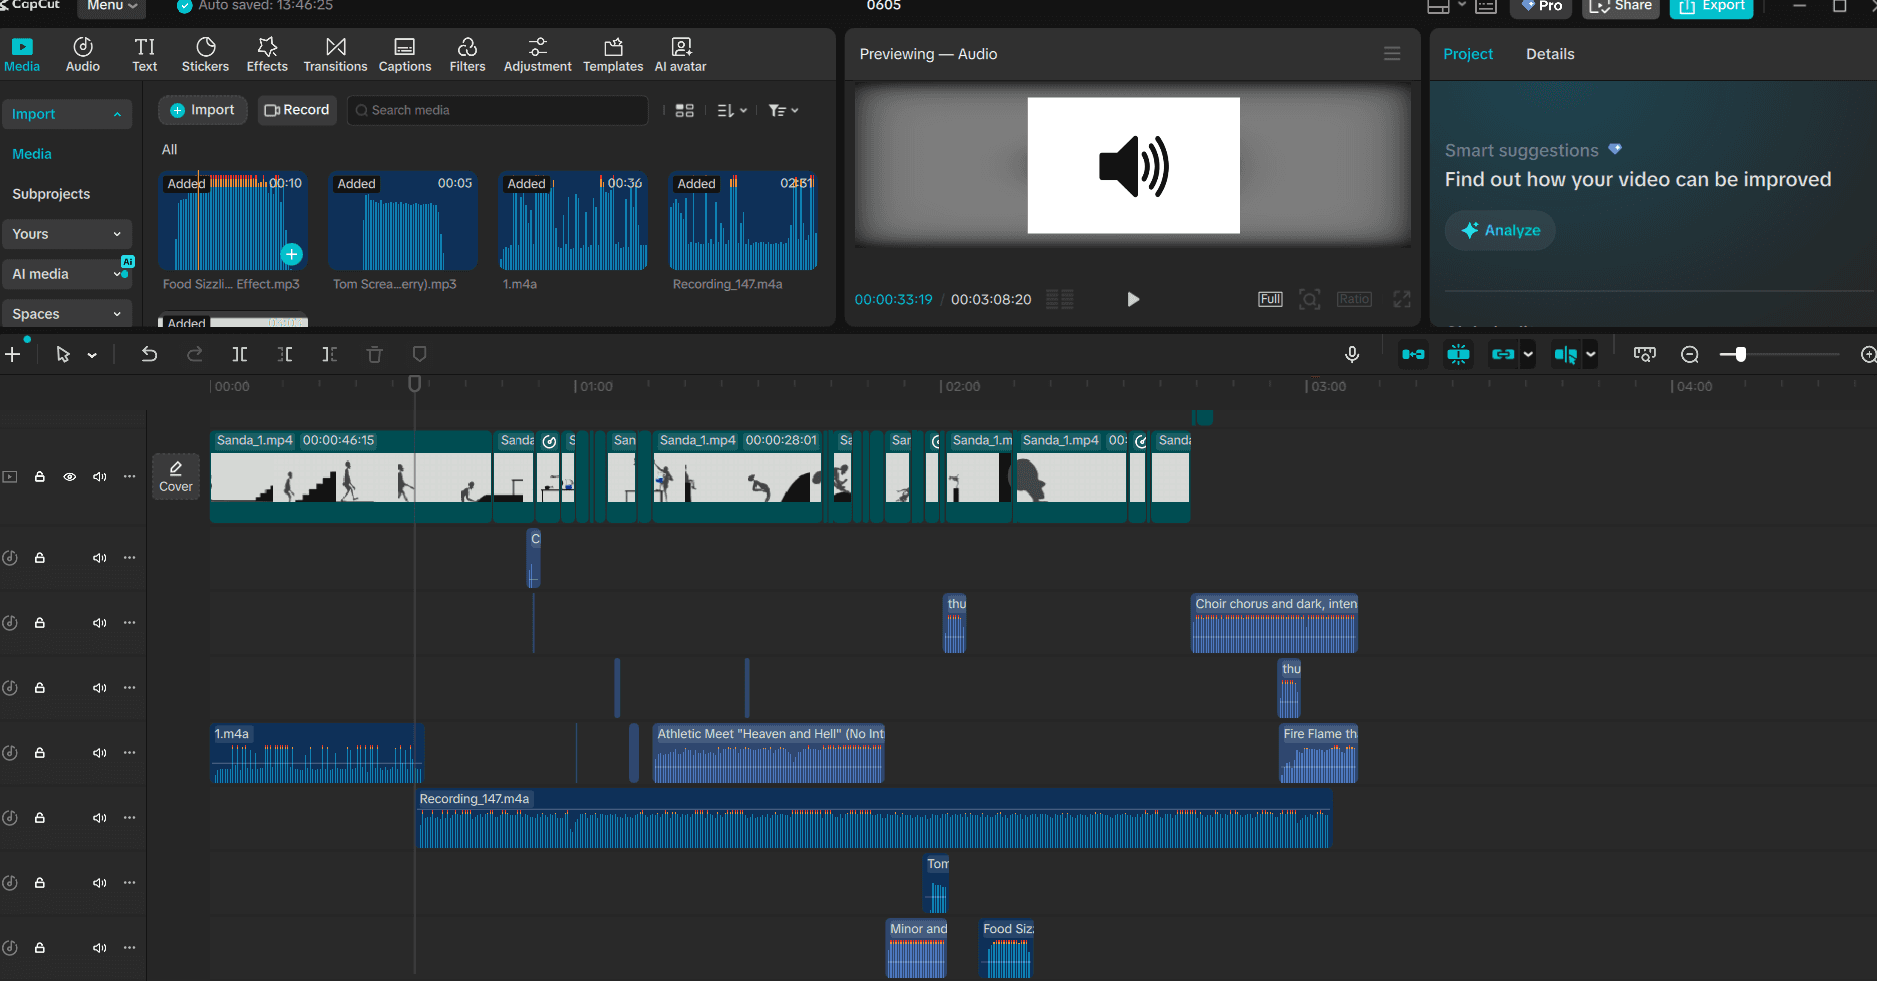Image resolution: width=1877 pixels, height=981 pixels.
Task: Open track options for the Recording_147.m4a track
Action: pos(129,818)
